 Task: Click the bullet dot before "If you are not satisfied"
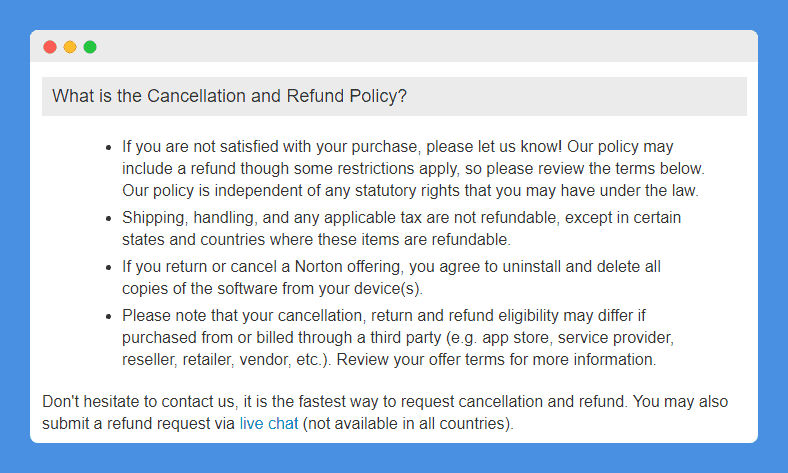point(109,148)
